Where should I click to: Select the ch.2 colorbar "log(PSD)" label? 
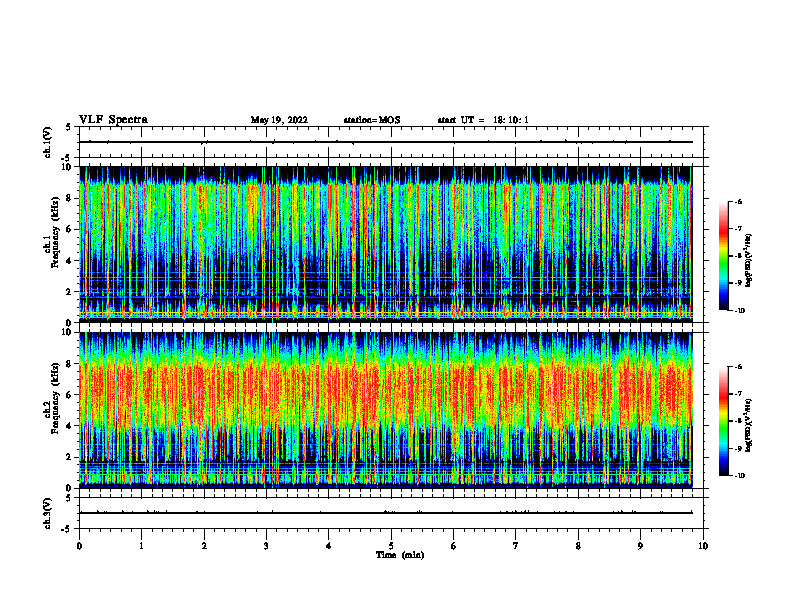pyautogui.click(x=749, y=425)
